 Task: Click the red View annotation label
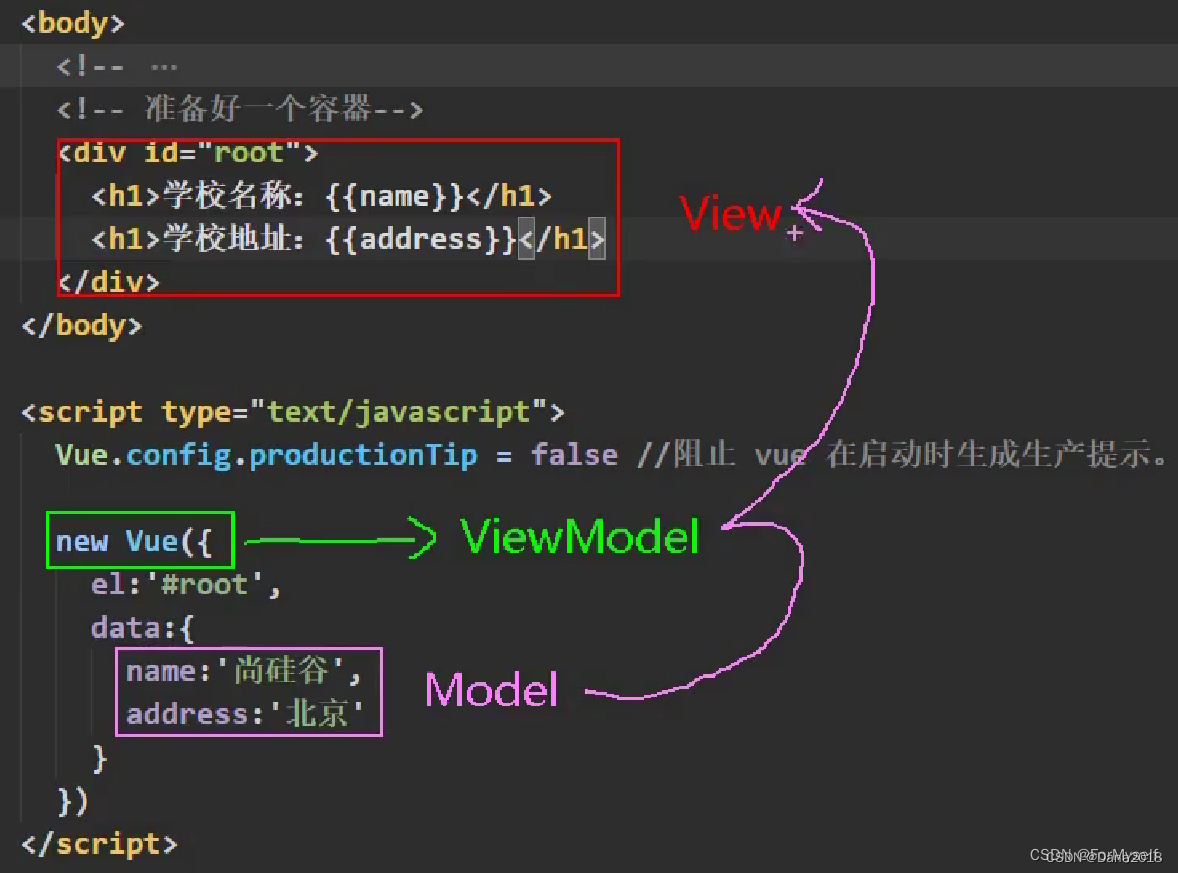731,213
